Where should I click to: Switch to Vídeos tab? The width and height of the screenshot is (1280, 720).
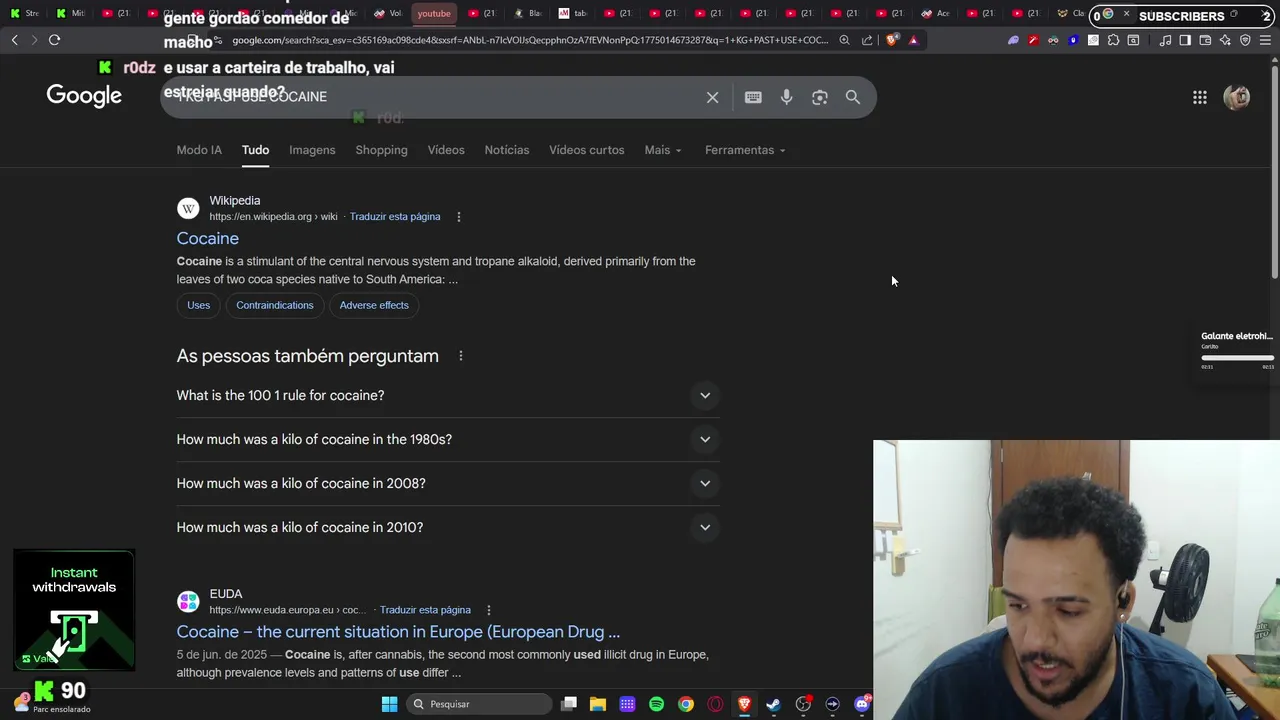coord(446,150)
